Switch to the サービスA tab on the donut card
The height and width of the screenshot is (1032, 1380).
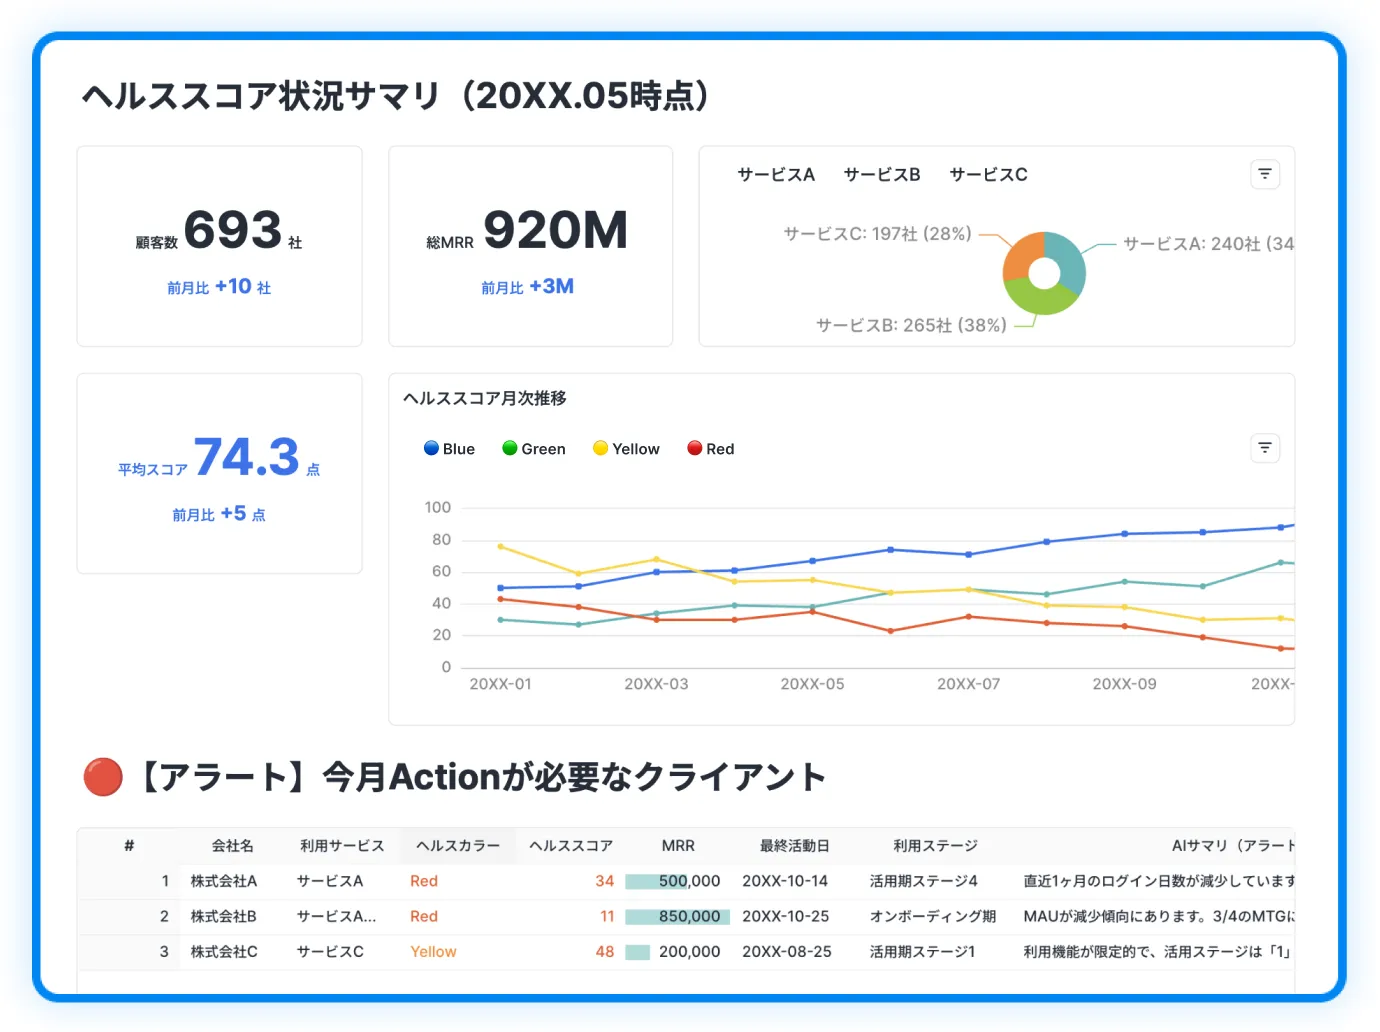pos(776,174)
